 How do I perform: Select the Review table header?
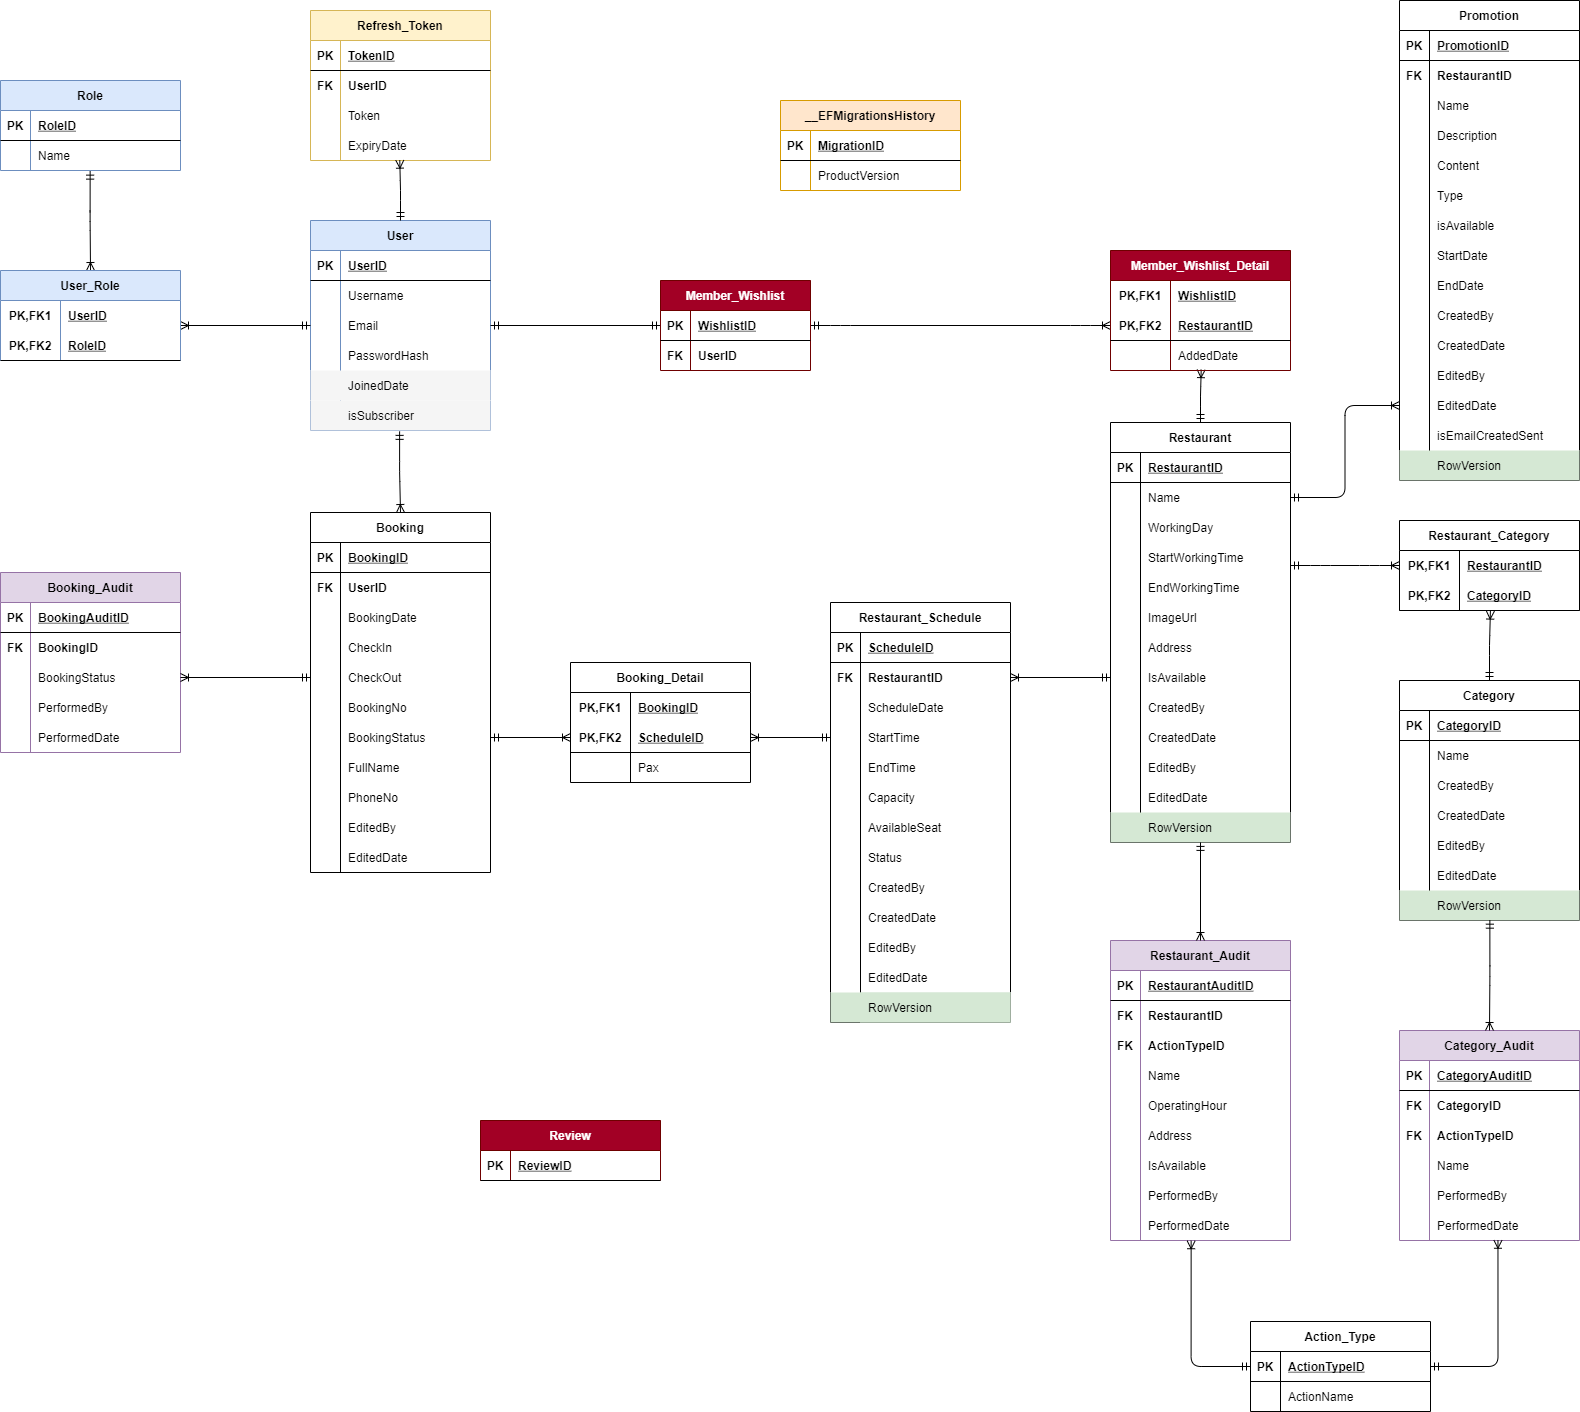[570, 1136]
